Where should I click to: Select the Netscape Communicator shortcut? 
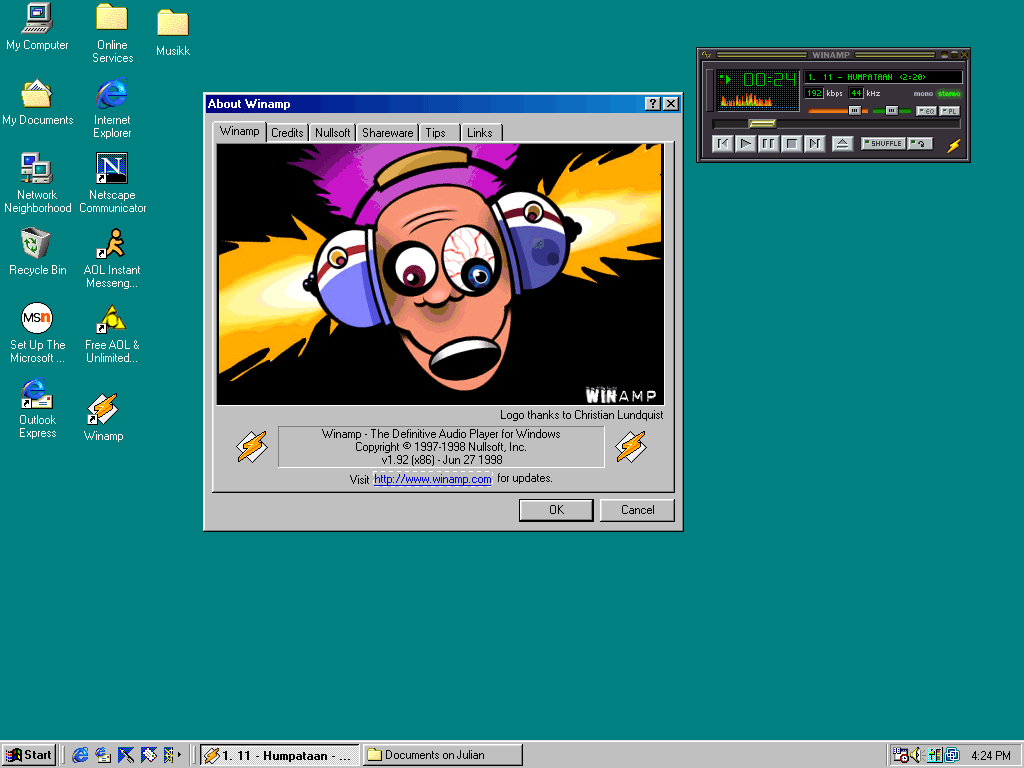coord(112,184)
